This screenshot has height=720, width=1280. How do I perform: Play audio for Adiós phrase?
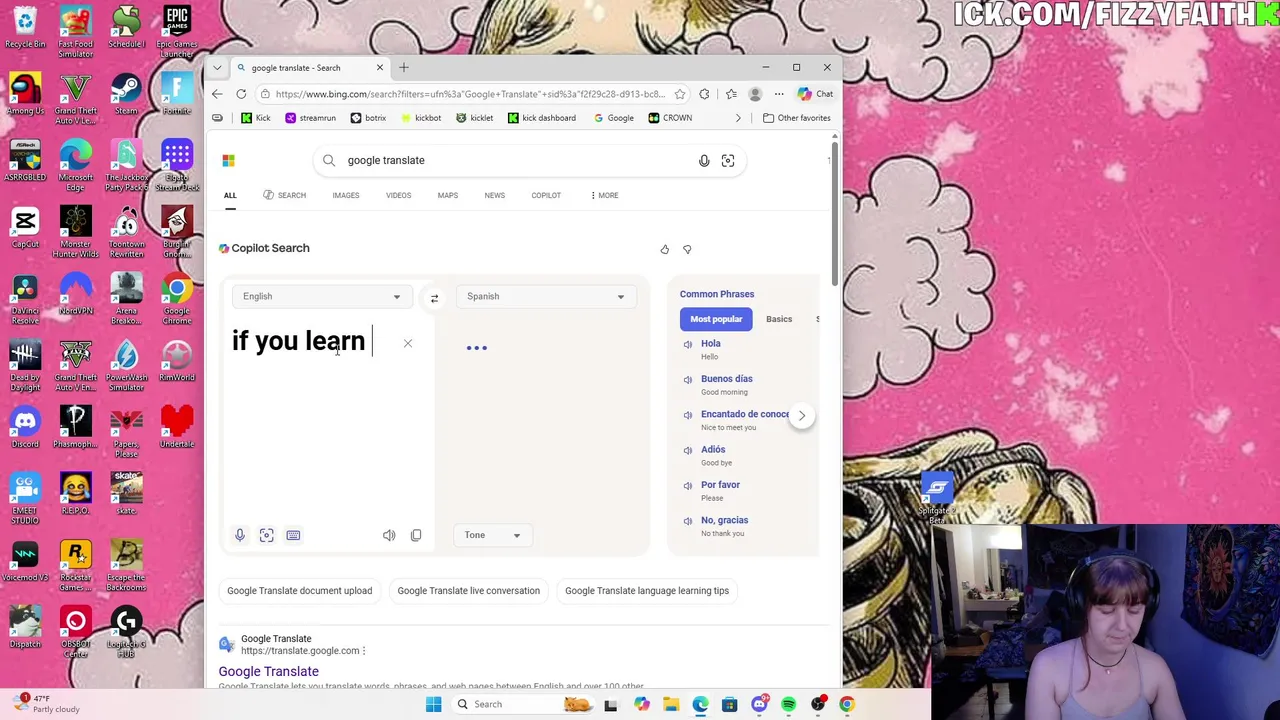click(x=687, y=450)
